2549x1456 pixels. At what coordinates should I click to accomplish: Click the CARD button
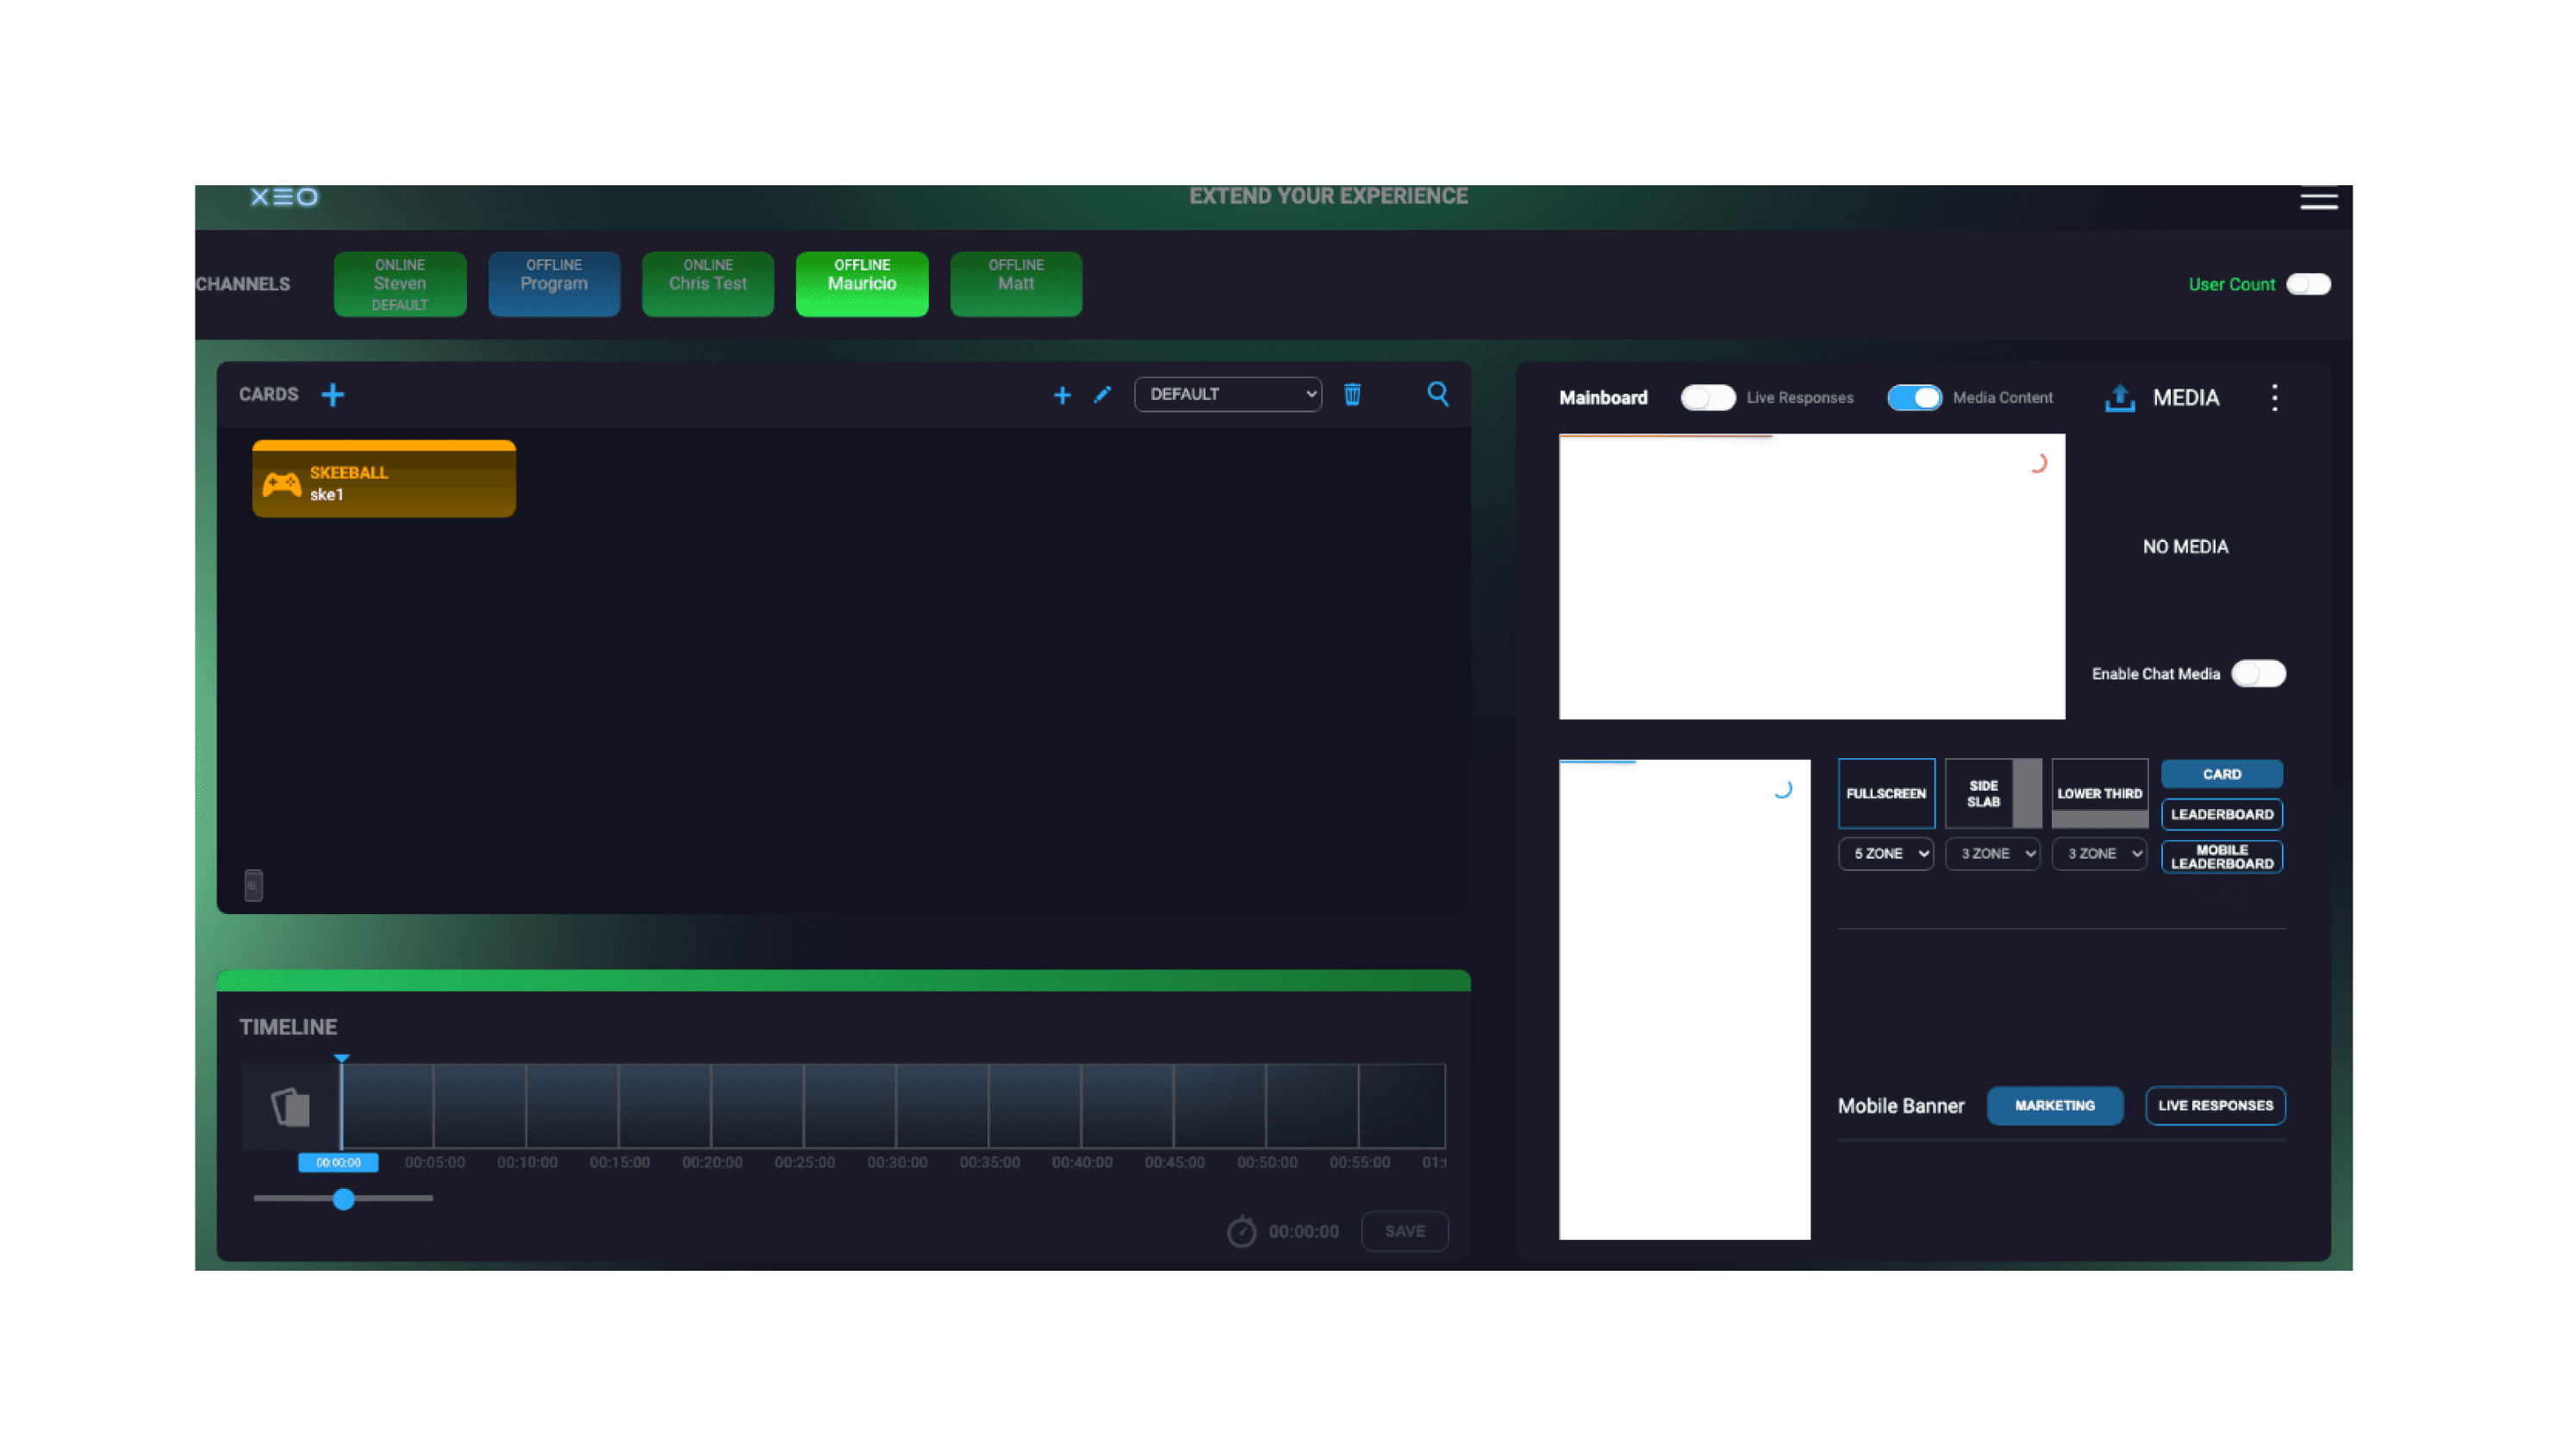[x=2221, y=774]
